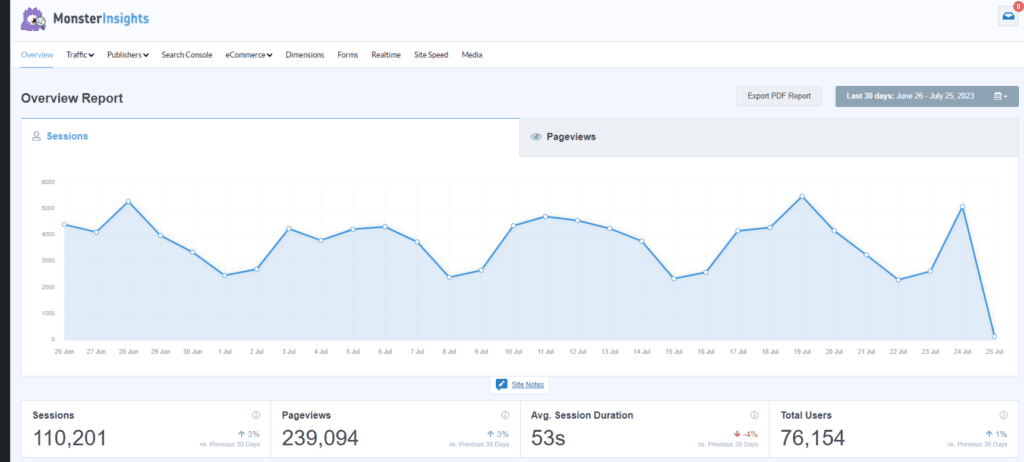Click the 19 Jul peak data point
The image size is (1024, 462).
802,196
